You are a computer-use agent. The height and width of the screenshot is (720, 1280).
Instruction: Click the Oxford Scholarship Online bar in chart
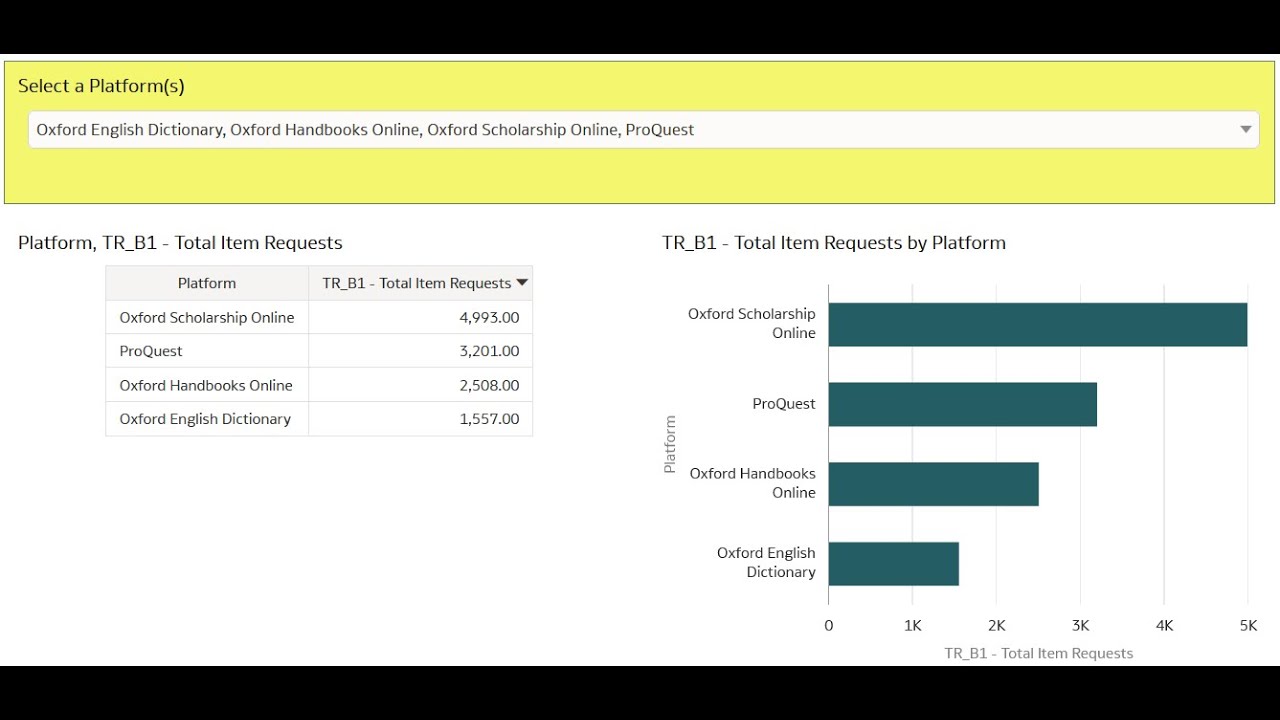click(1038, 324)
